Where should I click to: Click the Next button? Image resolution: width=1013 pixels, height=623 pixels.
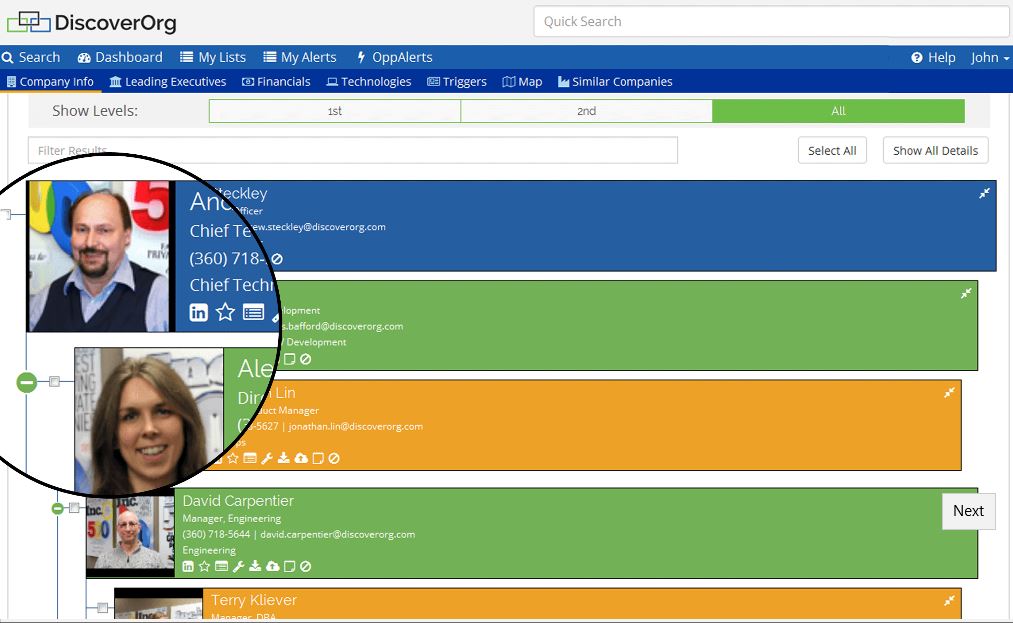coord(967,511)
